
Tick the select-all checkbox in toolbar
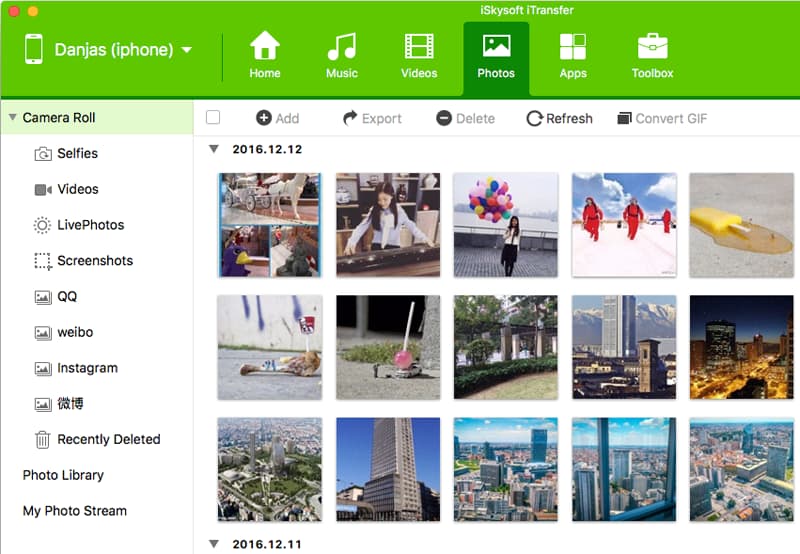213,118
